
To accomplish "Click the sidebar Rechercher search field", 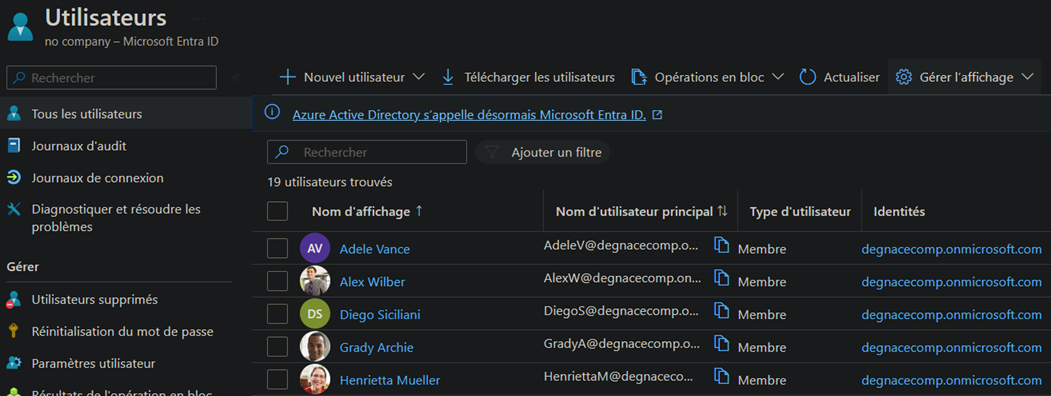I will [x=111, y=78].
